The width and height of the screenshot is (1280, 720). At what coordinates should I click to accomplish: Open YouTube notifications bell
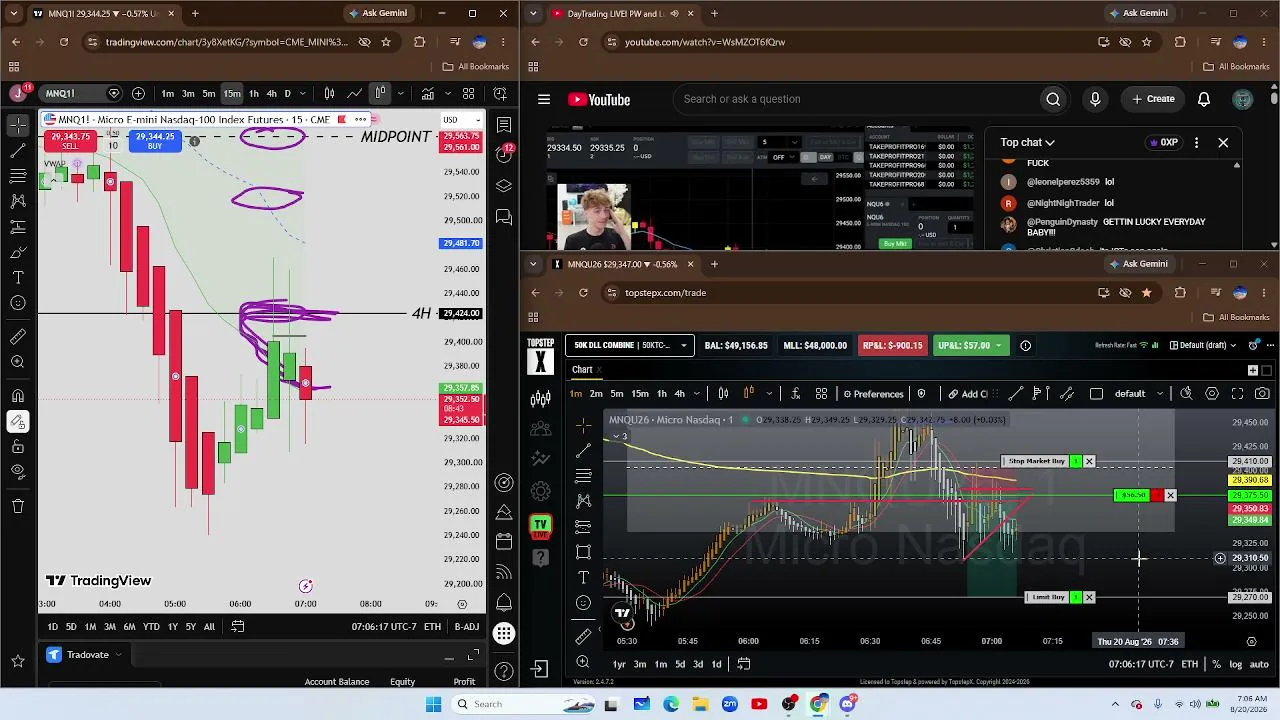pyautogui.click(x=1204, y=99)
